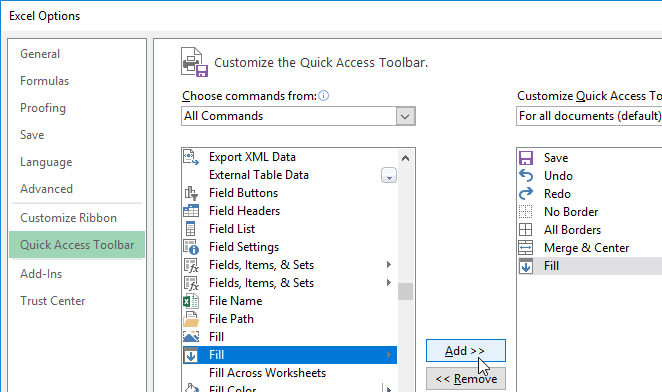
Task: Select the File Name command
Action: click(x=290, y=301)
